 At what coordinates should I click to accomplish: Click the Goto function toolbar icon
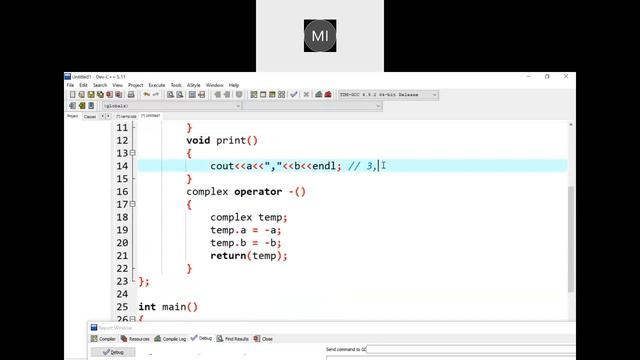(x=192, y=95)
